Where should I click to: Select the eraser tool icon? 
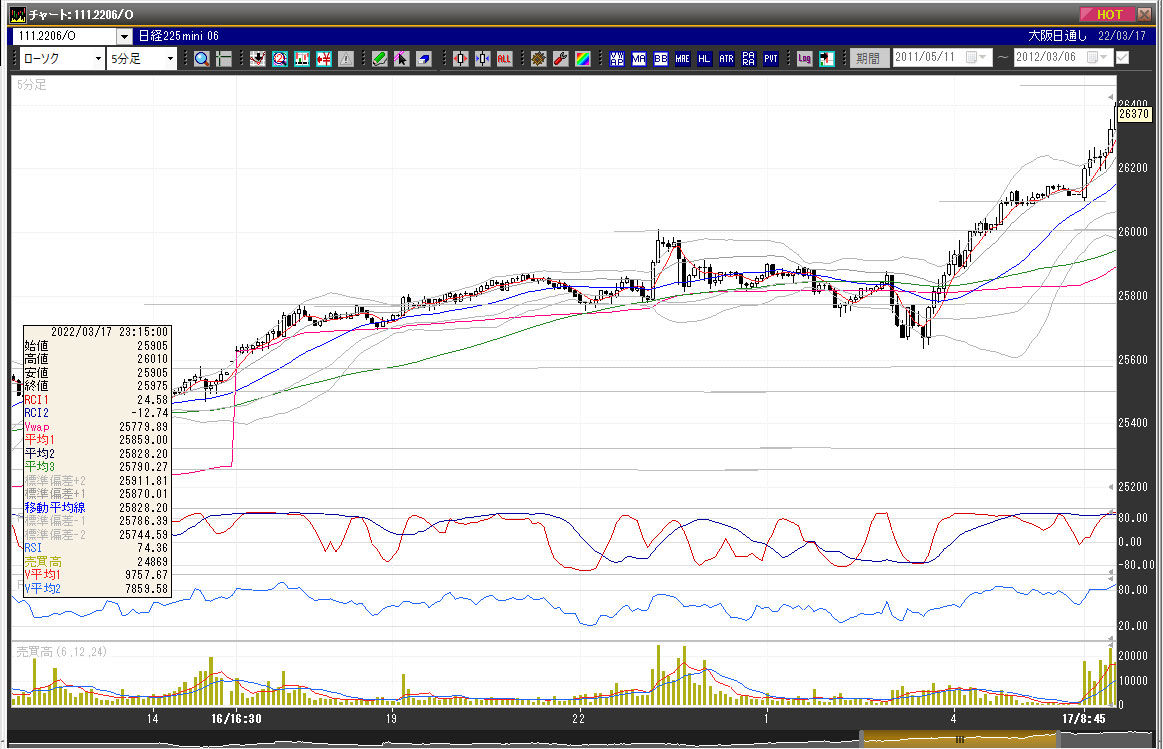point(424,59)
